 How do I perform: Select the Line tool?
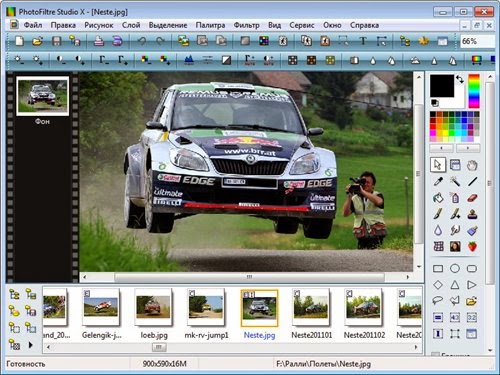[472, 182]
